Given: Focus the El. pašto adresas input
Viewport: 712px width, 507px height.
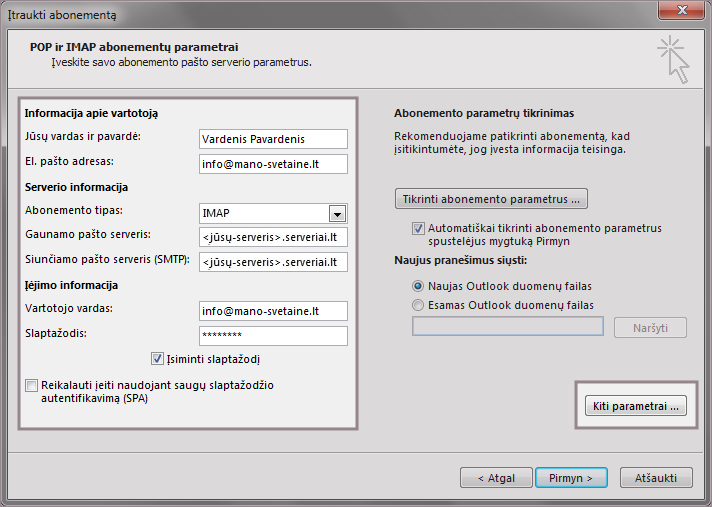Looking at the screenshot, I should (273, 164).
